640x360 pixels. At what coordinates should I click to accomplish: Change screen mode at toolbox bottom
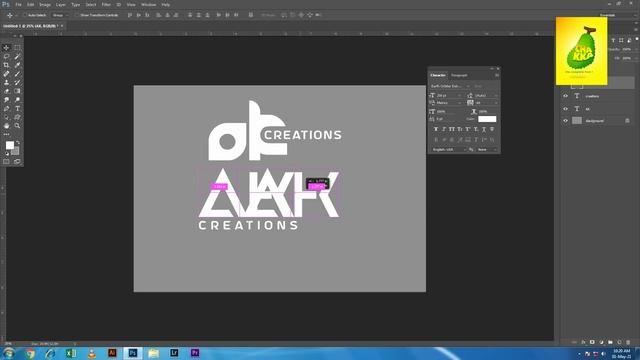[x=17, y=162]
